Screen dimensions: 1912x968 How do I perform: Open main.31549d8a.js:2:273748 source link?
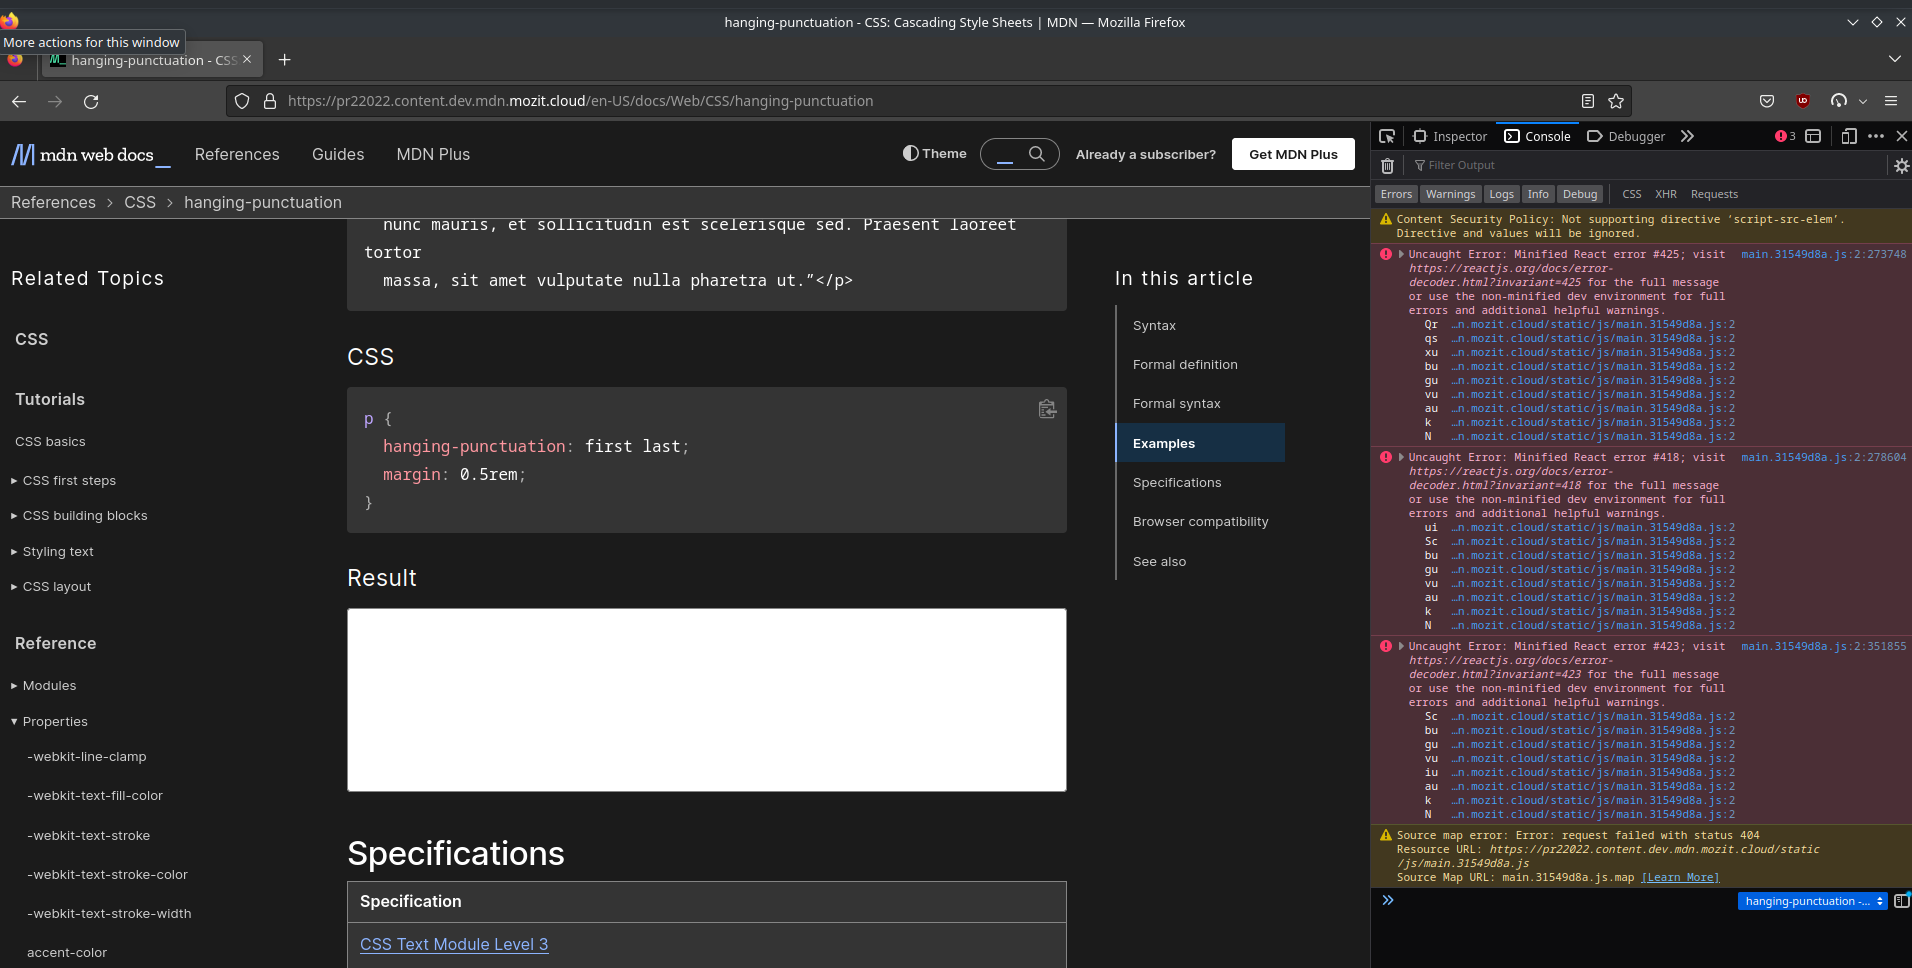(1823, 254)
